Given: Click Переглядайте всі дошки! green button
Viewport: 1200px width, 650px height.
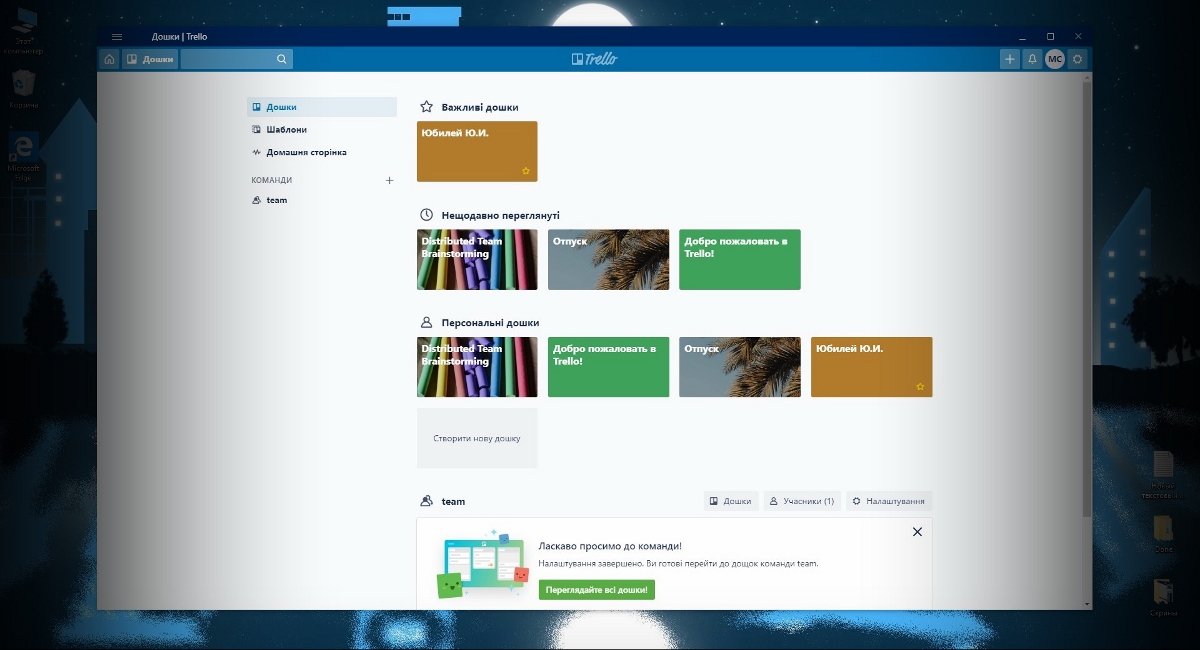Looking at the screenshot, I should pyautogui.click(x=596, y=590).
